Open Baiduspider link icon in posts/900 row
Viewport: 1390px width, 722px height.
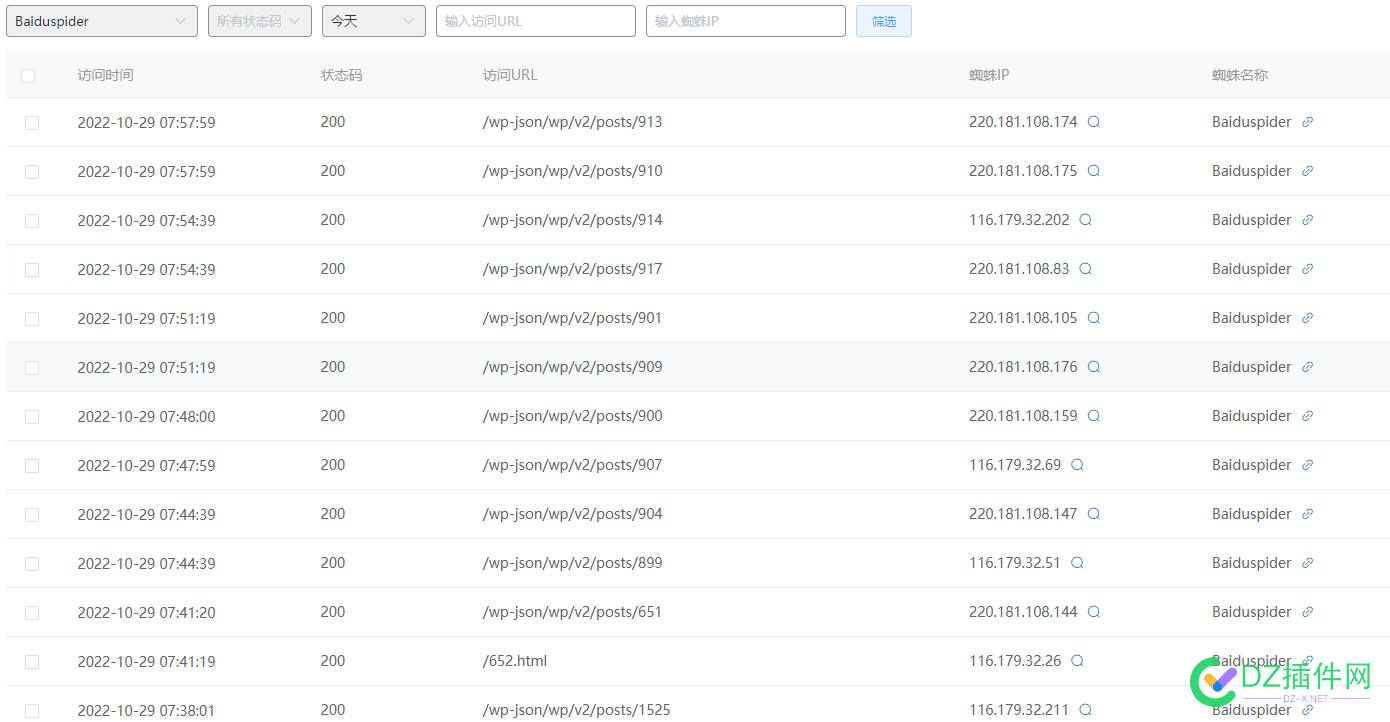point(1307,416)
